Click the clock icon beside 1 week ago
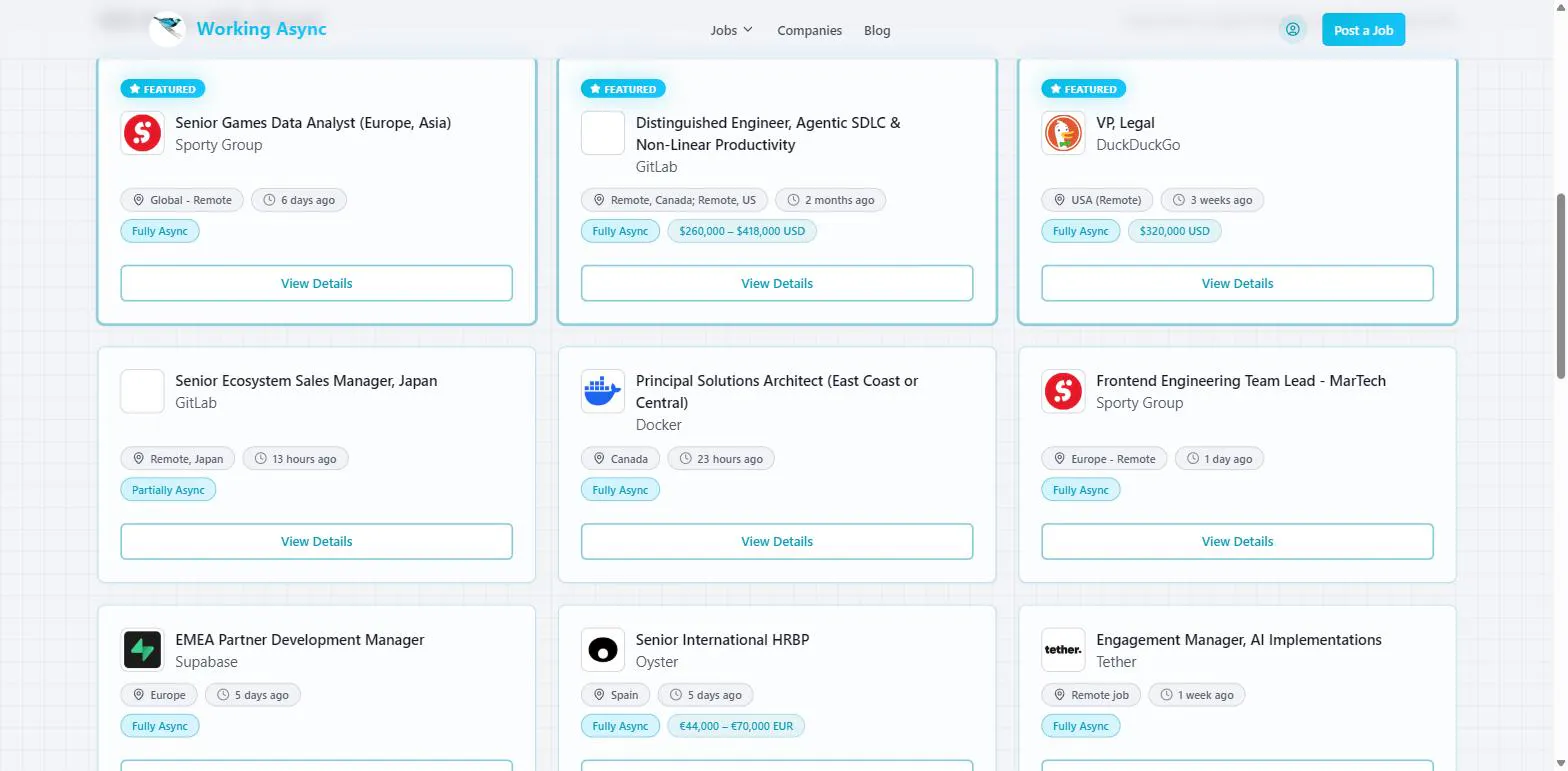Viewport: 1568px width, 771px height. pos(1166,695)
